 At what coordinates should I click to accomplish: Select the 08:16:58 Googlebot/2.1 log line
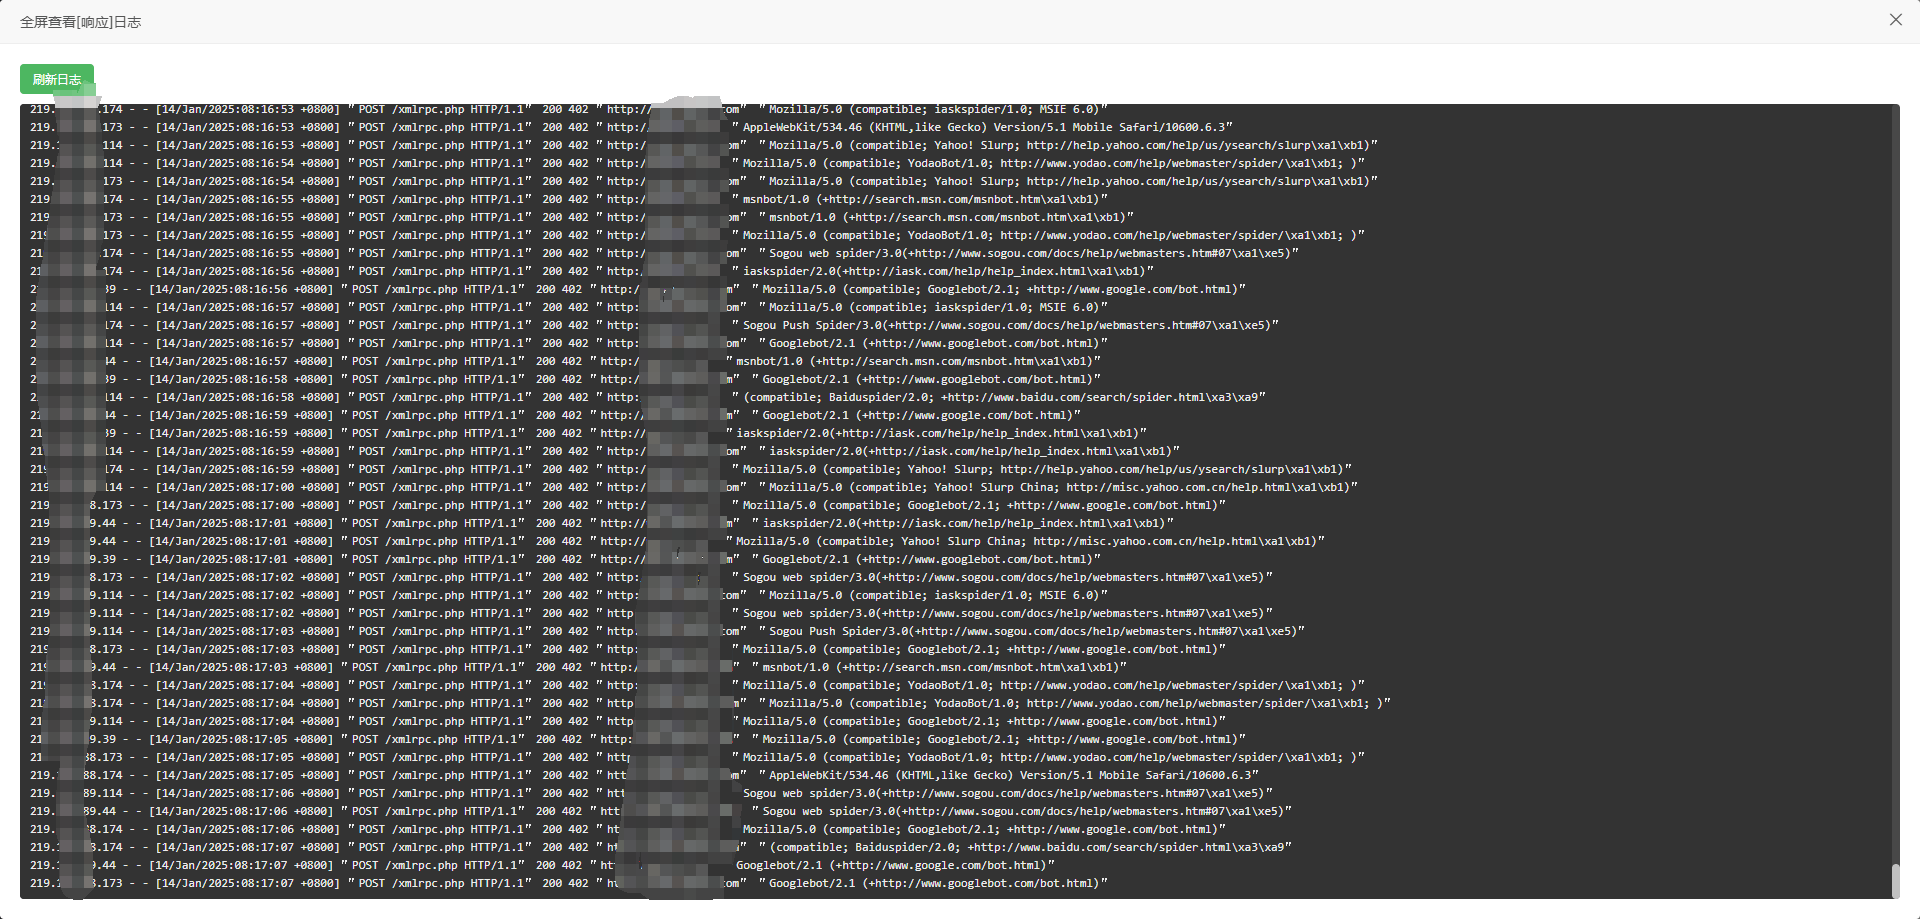click(565, 379)
